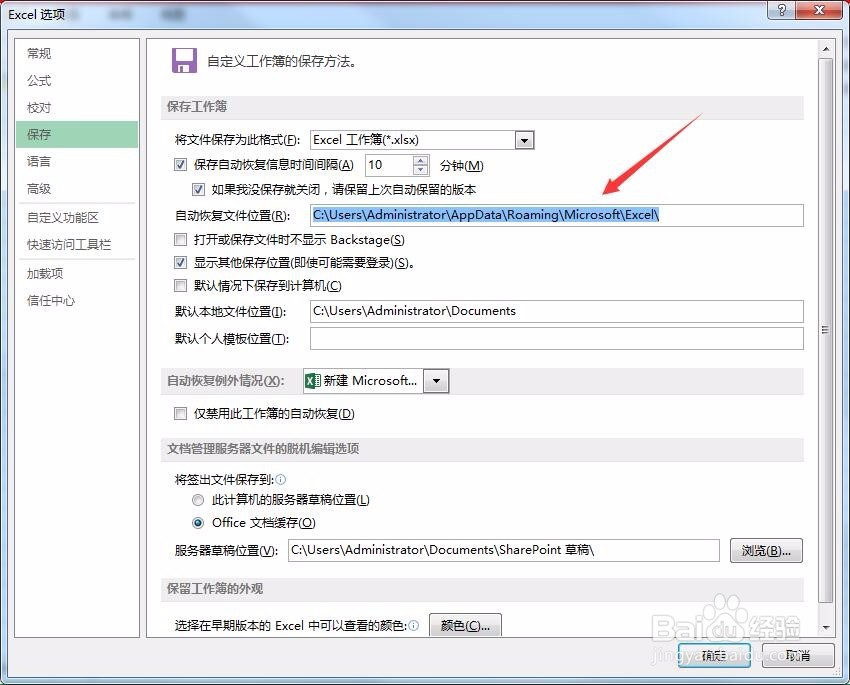Enable 打开或保存文件时不显示 Backstage checkbox
This screenshot has height=685, width=850.
(x=181, y=240)
